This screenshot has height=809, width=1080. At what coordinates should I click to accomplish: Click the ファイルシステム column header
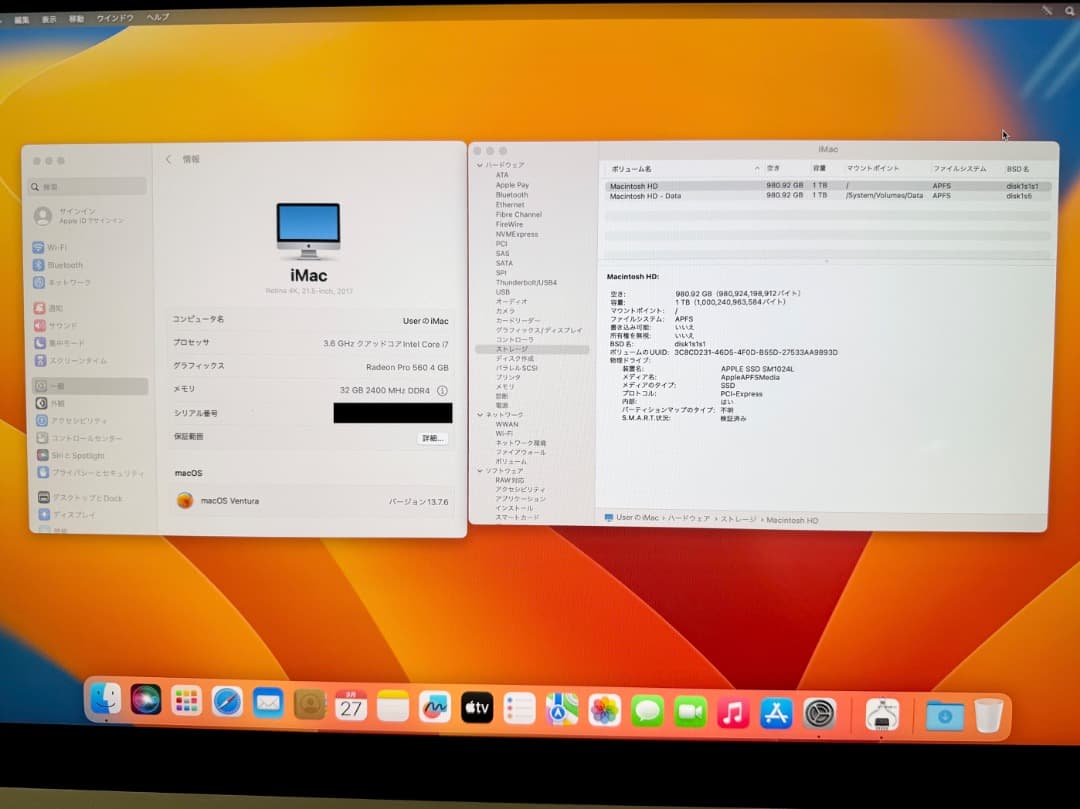pos(959,169)
